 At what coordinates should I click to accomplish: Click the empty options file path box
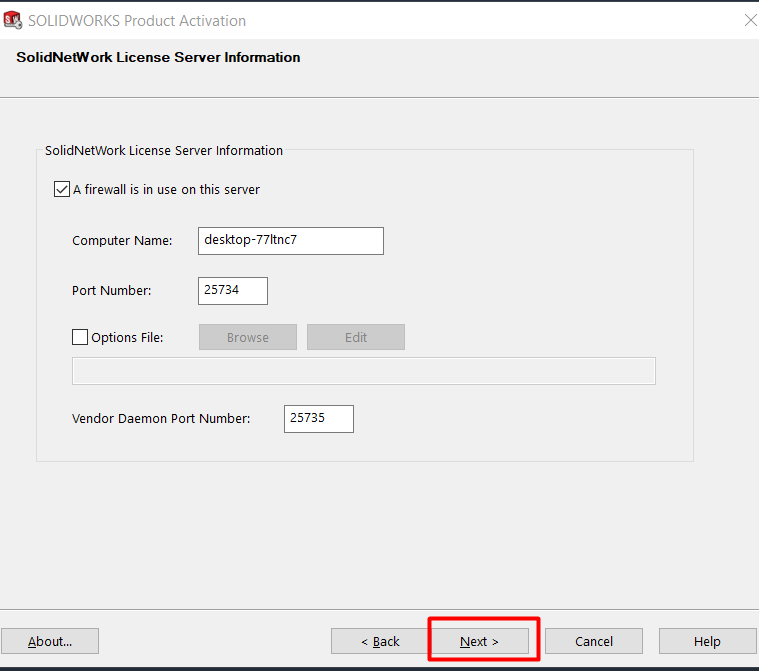point(363,371)
